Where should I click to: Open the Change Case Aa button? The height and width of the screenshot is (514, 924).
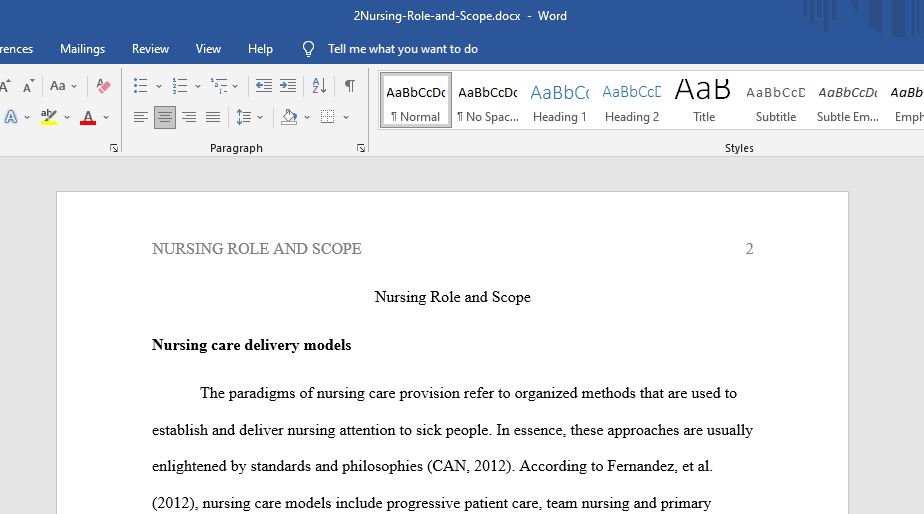[x=58, y=86]
